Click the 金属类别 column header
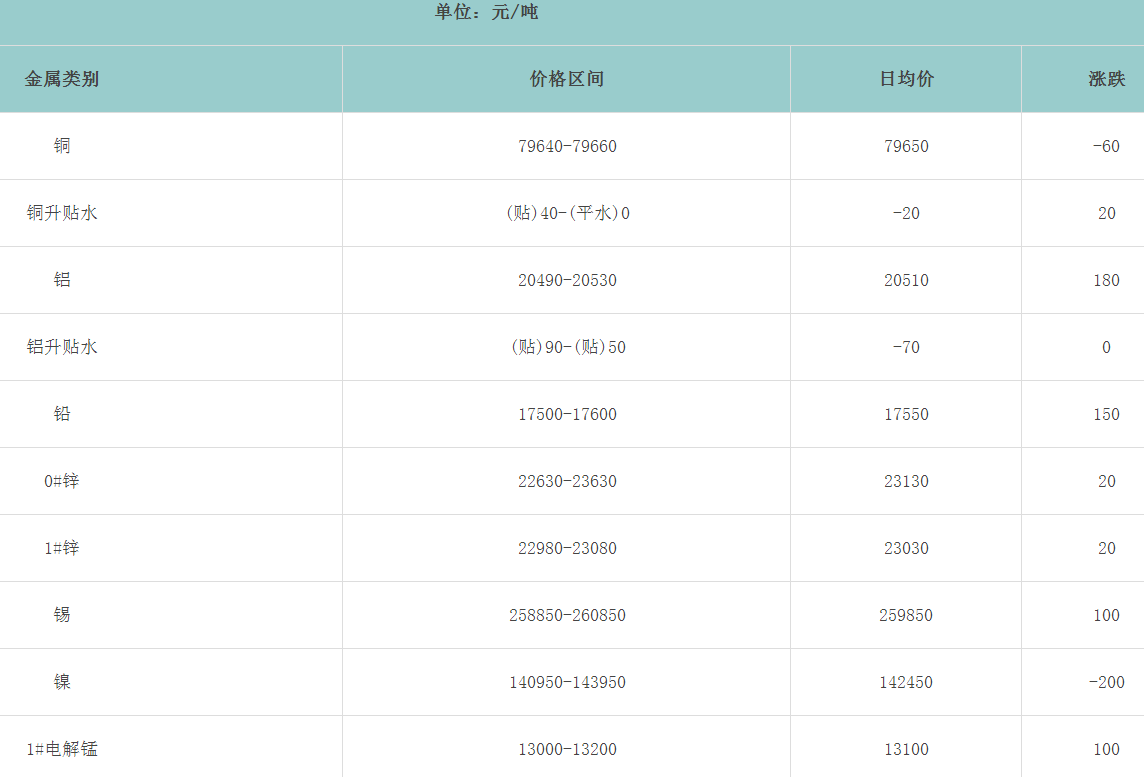This screenshot has width=1144, height=777. click(62, 79)
